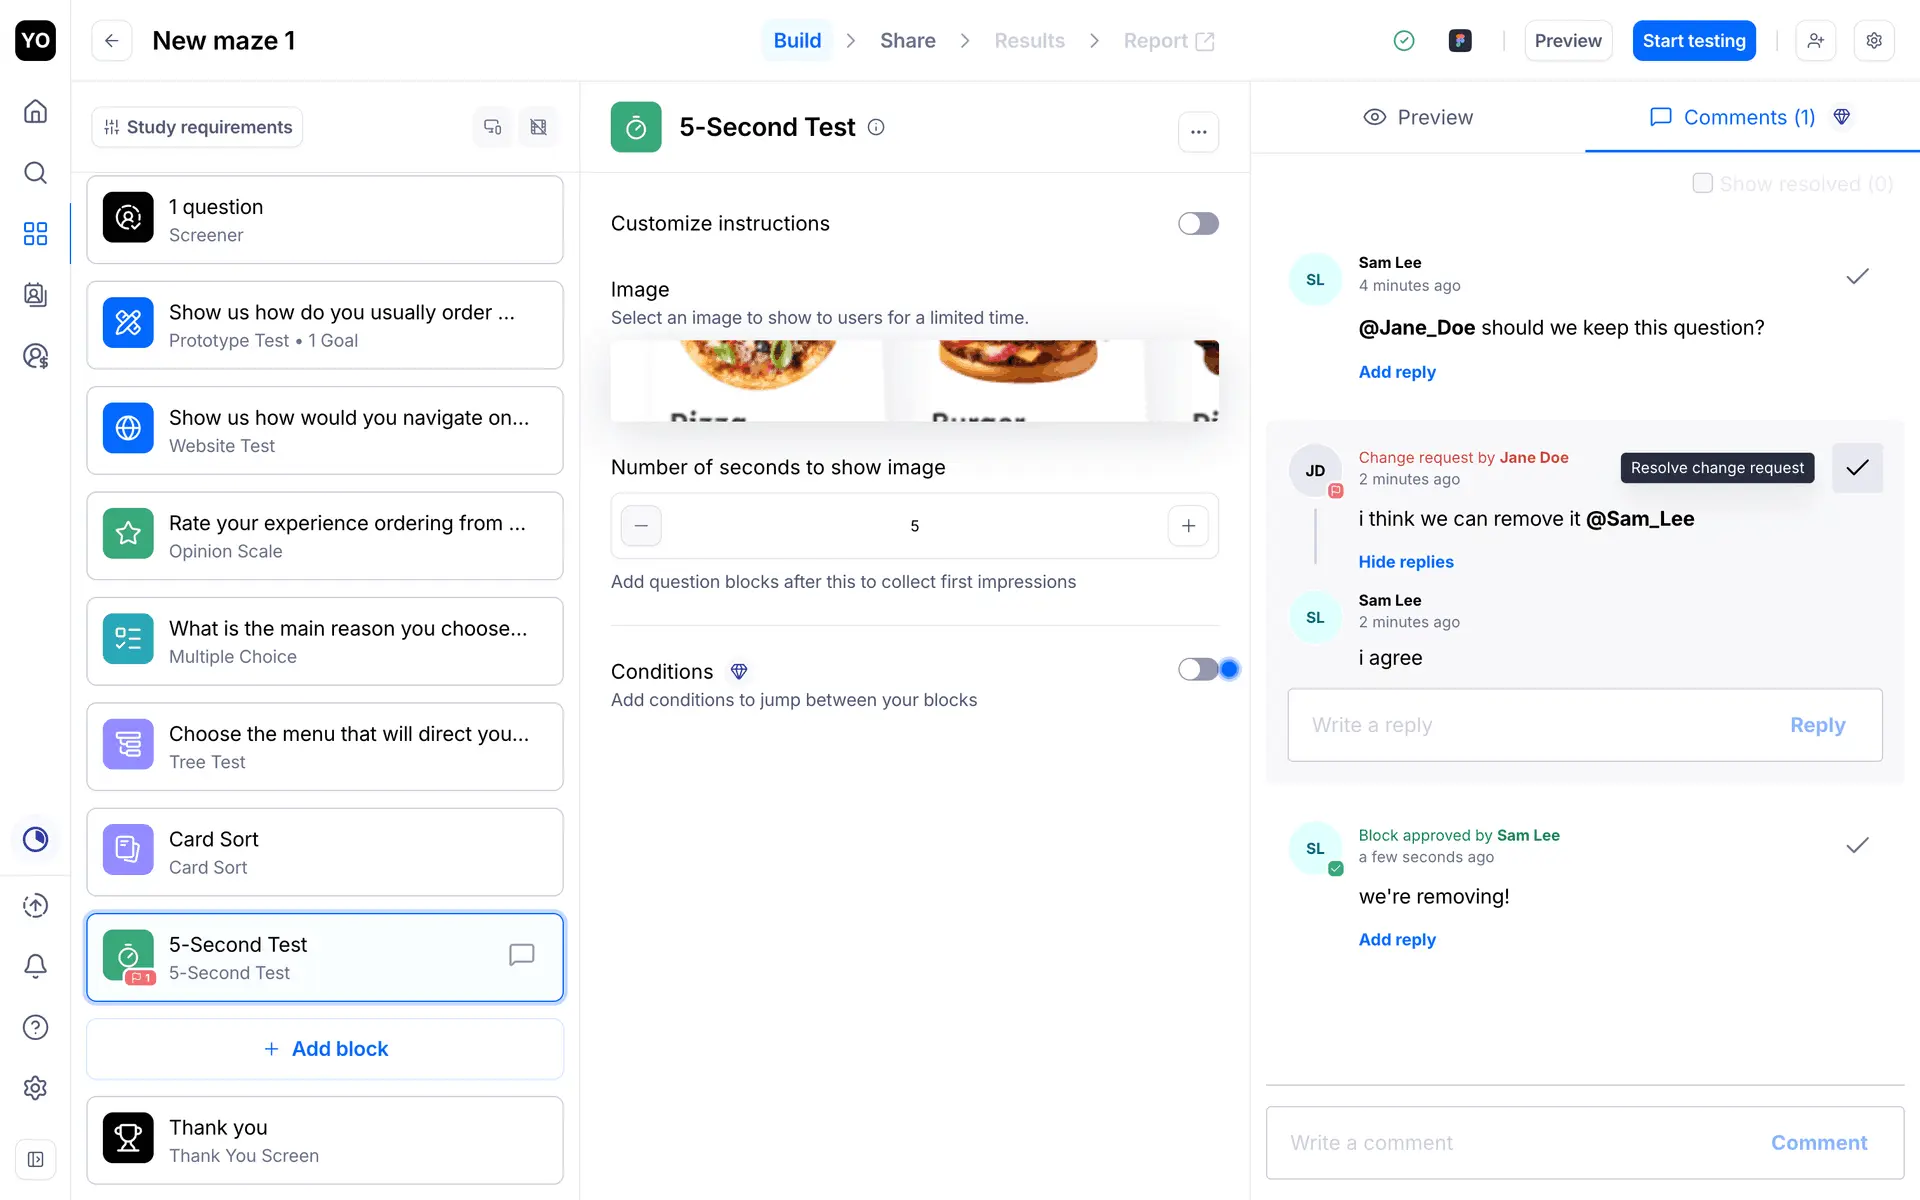Toggle Customize instructions switch

pos(1197,224)
